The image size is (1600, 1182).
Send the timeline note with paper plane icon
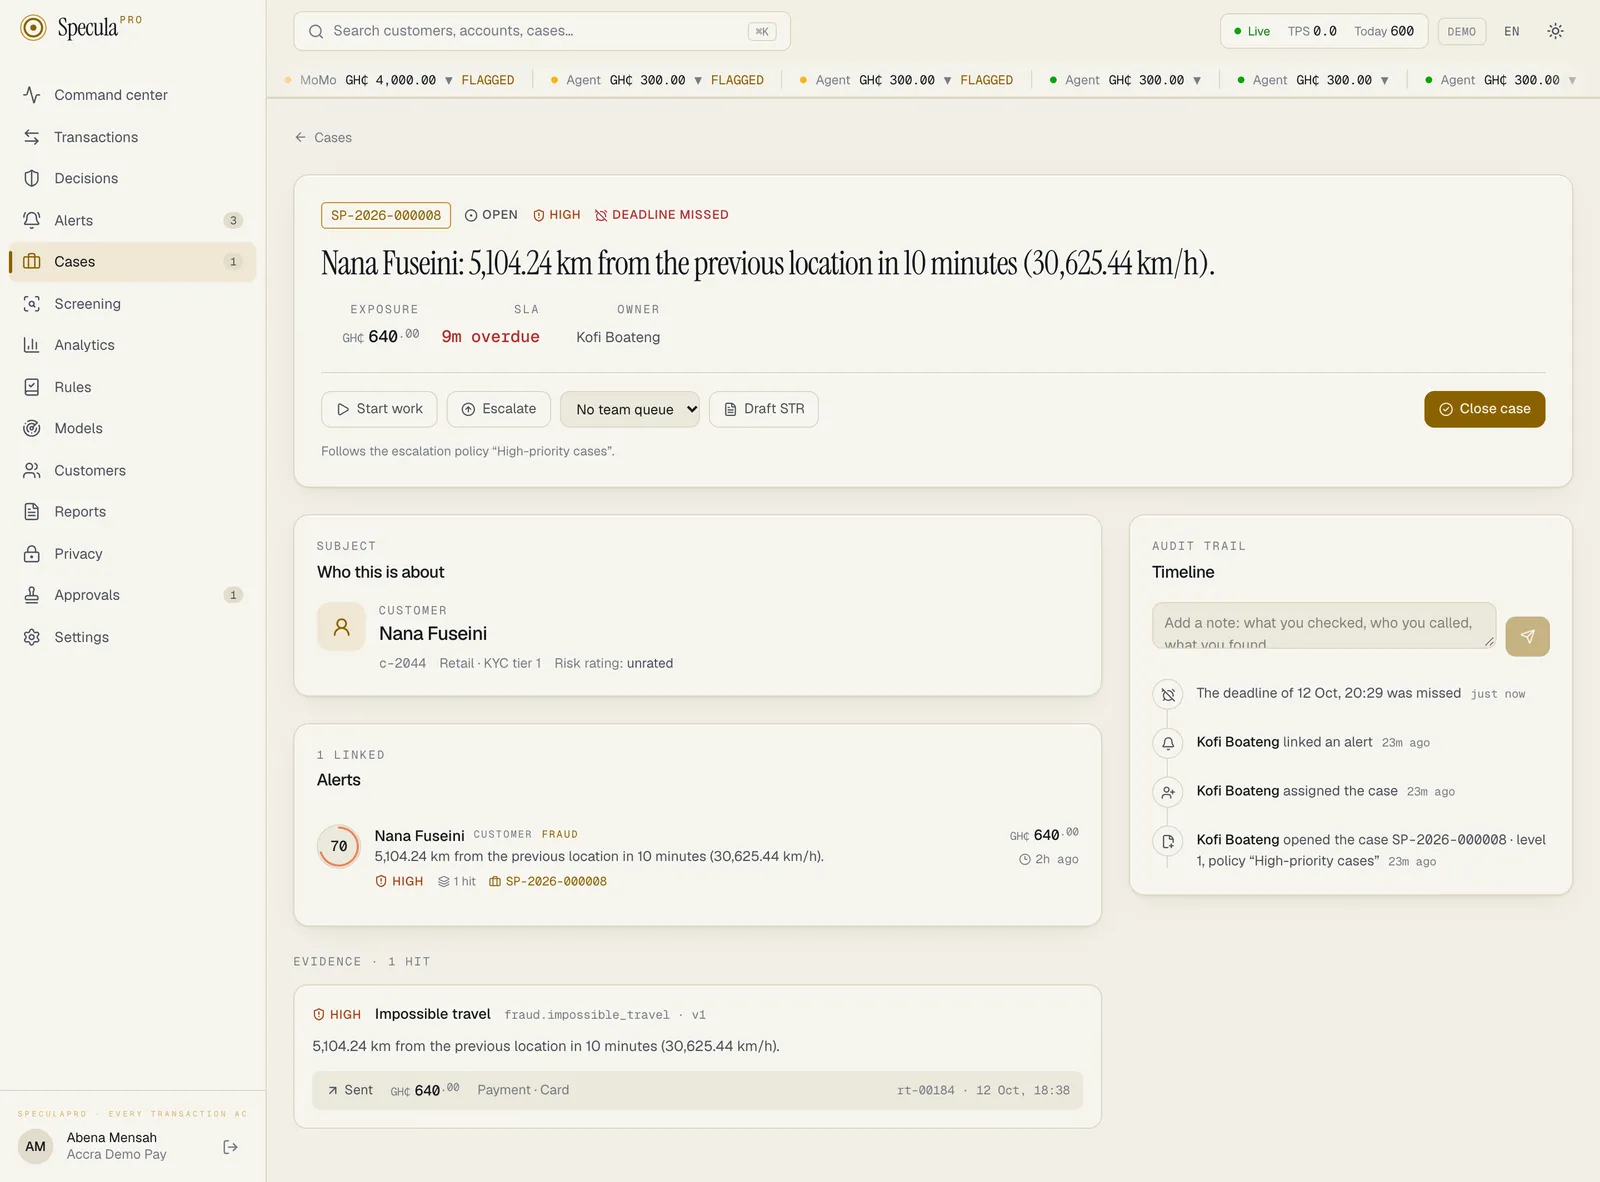tap(1527, 636)
